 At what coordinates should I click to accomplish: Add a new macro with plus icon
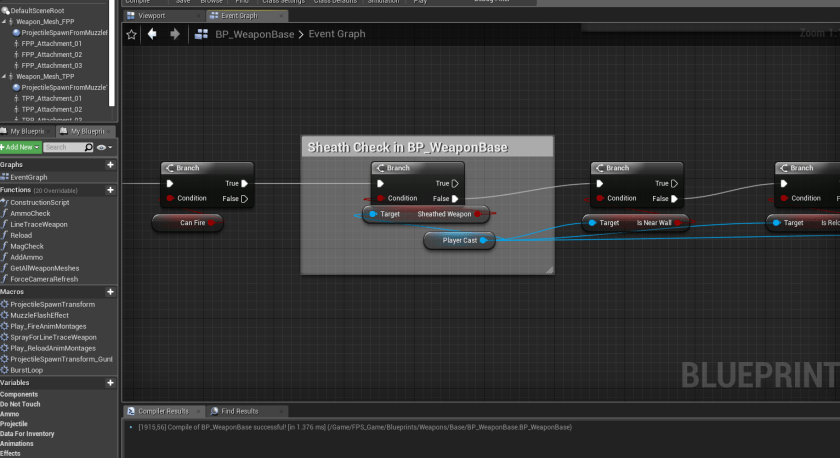click(110, 291)
